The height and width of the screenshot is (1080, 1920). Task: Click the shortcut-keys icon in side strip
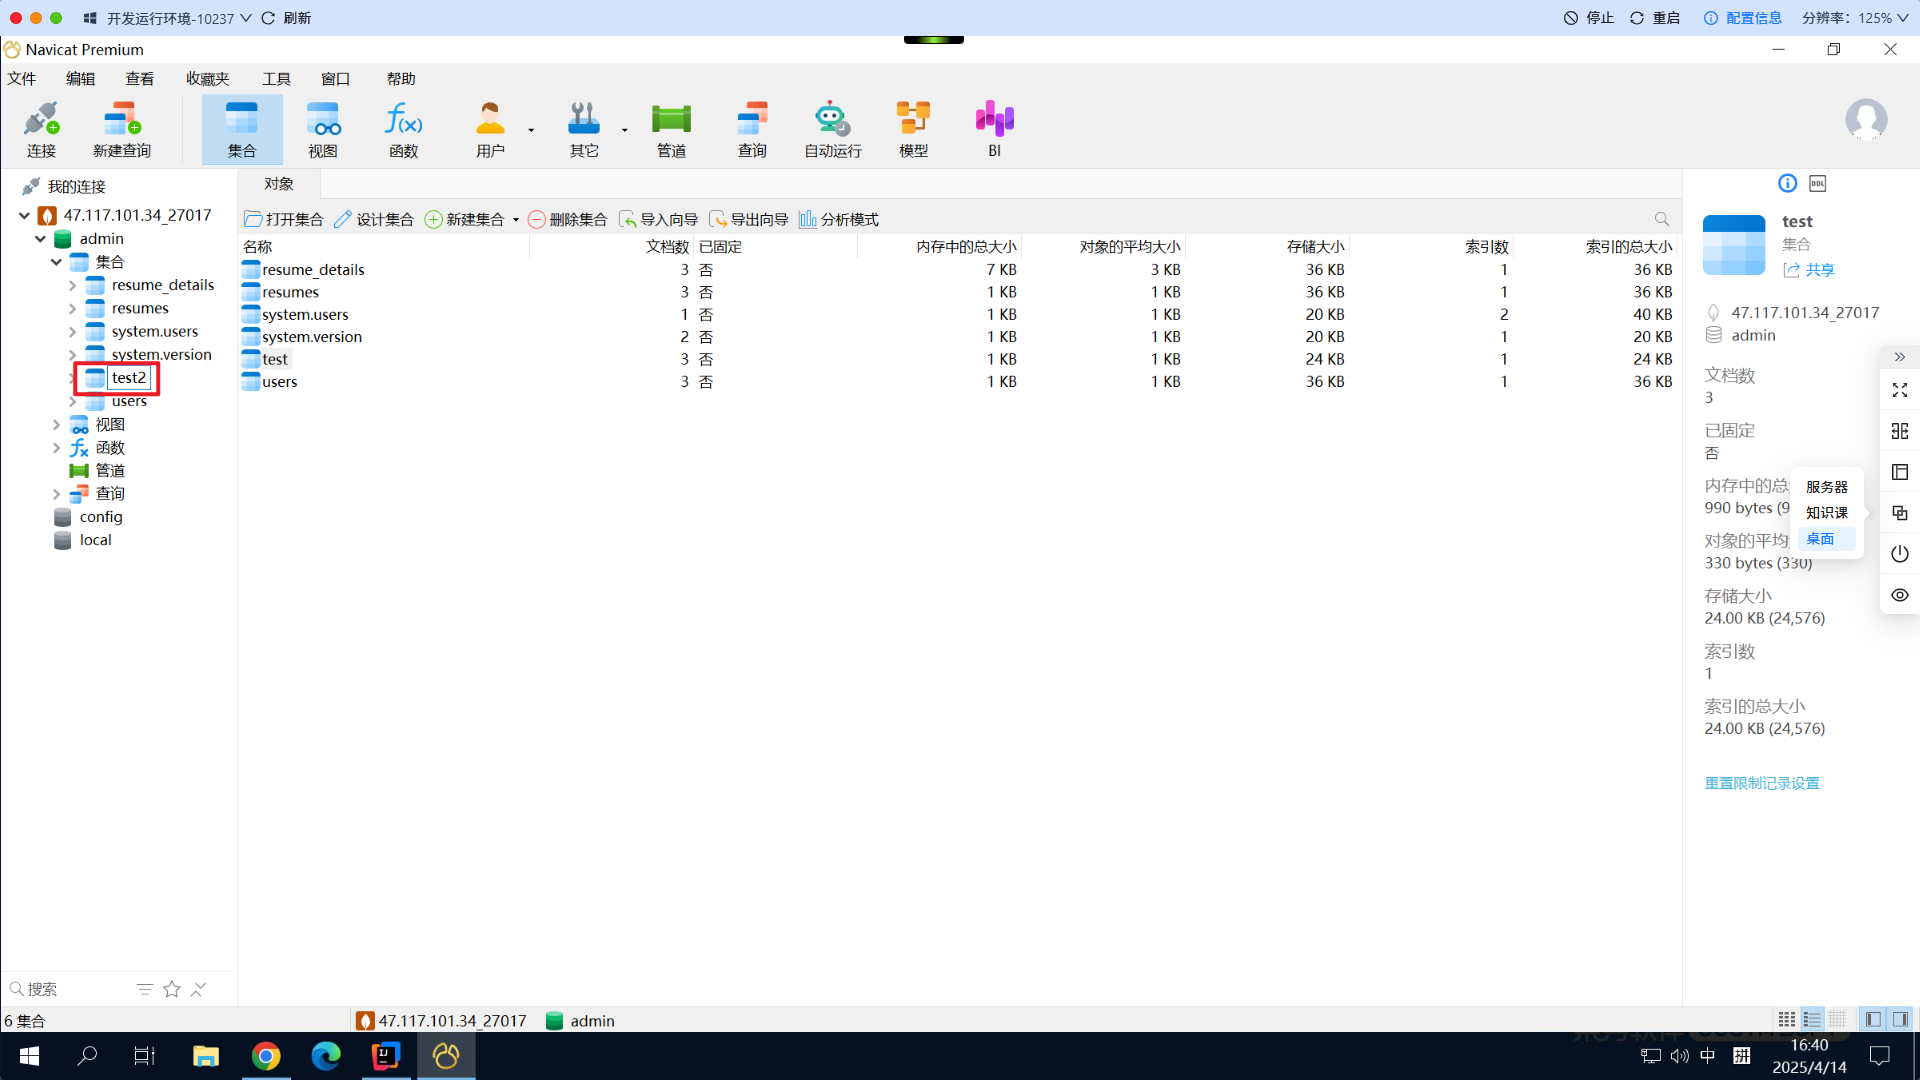1900,431
